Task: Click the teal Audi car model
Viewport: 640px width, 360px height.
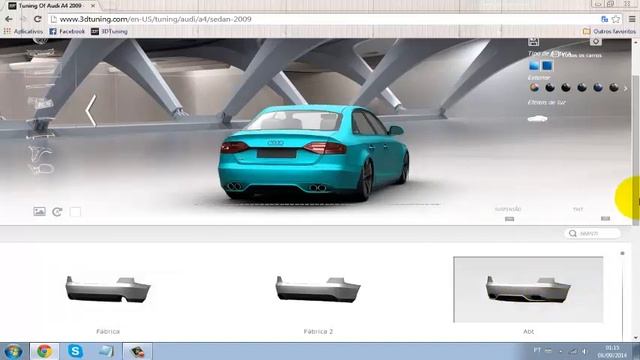Action: click(313, 153)
